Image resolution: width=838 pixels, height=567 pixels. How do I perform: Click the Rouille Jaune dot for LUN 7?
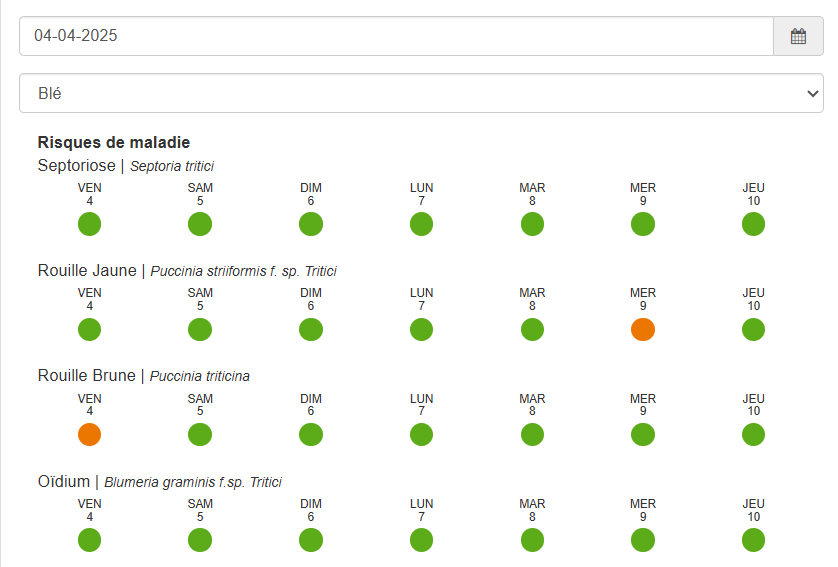421,329
